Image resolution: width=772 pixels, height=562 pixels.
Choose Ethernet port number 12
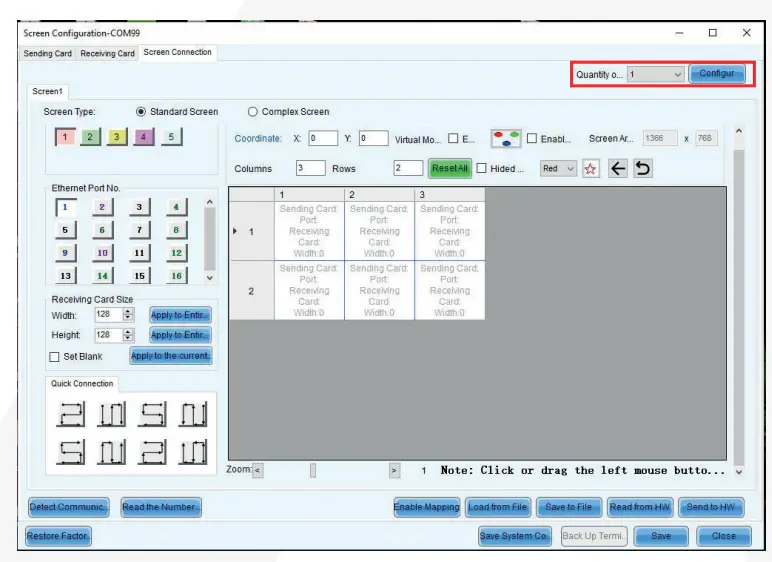coord(176,253)
